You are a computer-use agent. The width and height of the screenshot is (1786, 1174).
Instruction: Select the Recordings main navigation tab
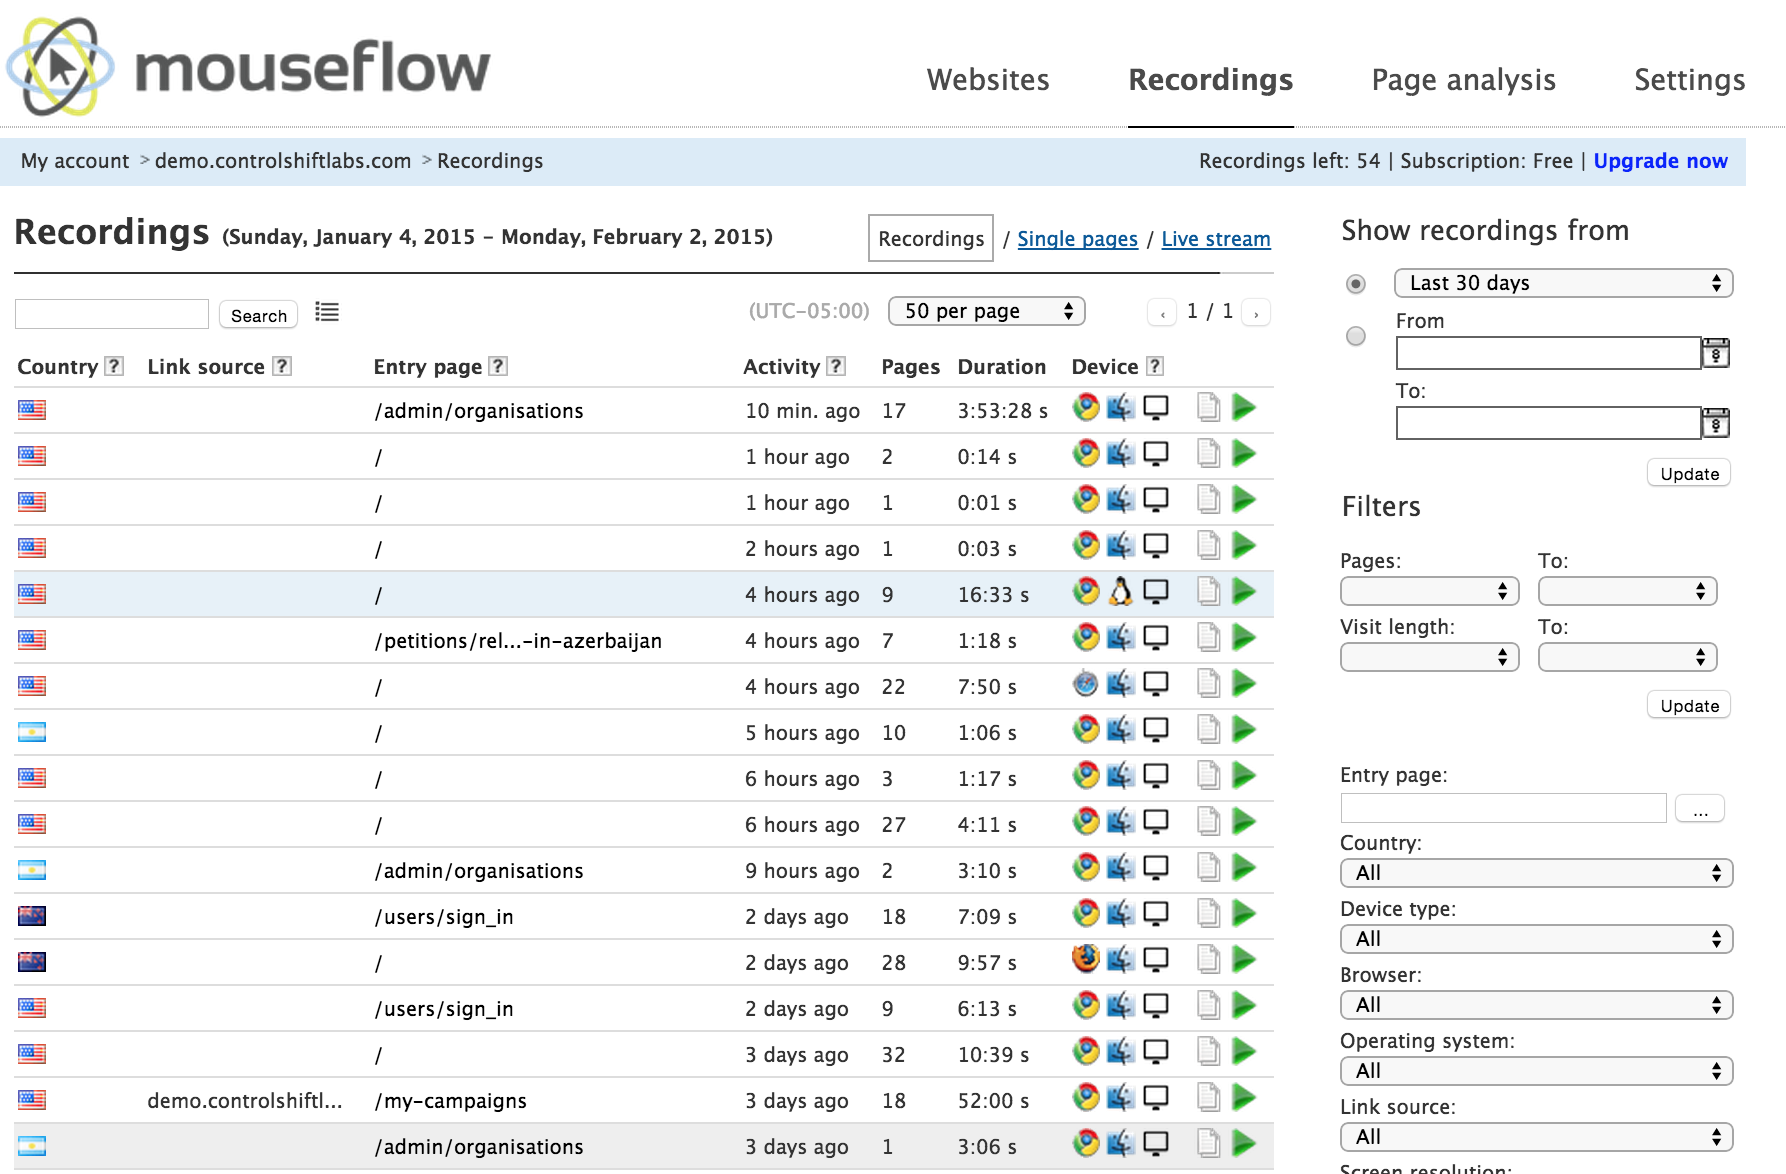coord(1210,80)
